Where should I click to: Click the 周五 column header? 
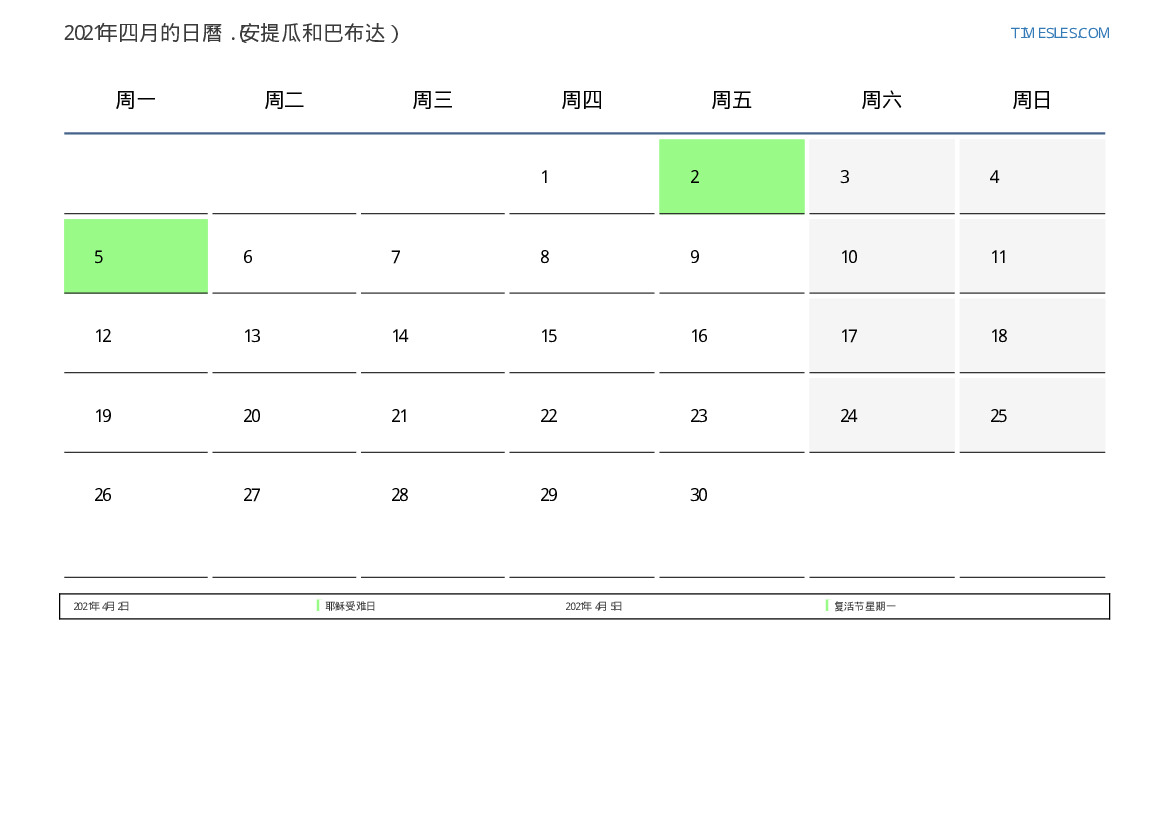(x=731, y=100)
